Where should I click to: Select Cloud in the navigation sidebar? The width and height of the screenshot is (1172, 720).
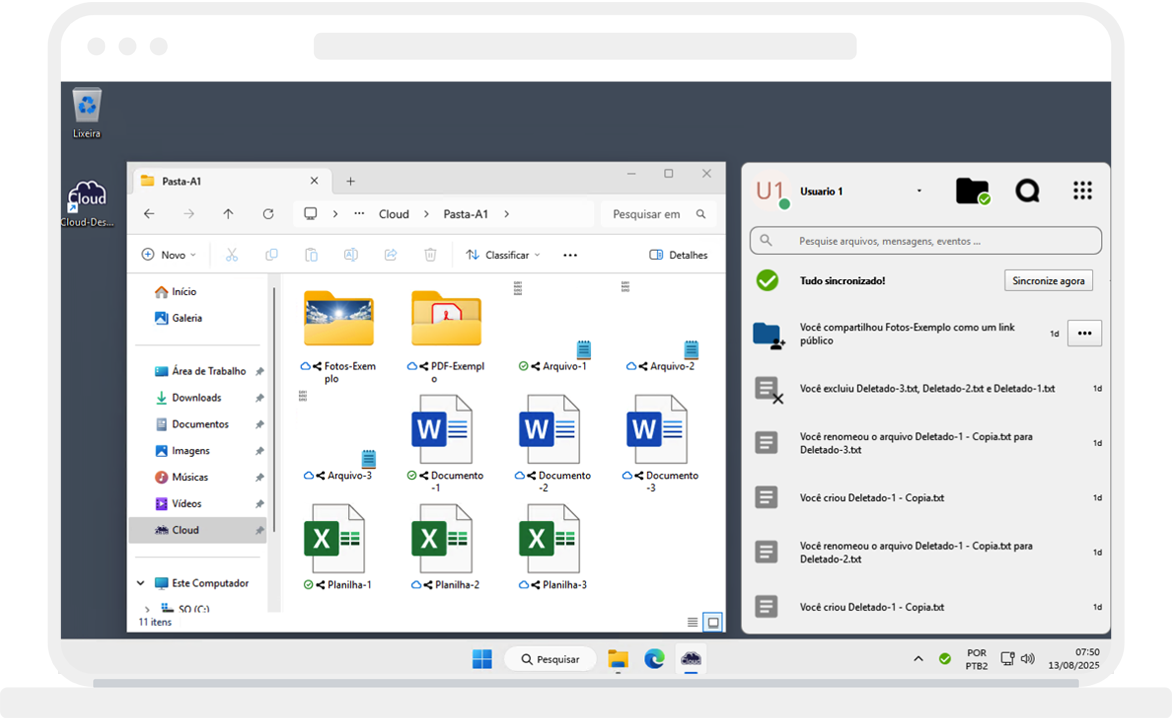(x=185, y=530)
